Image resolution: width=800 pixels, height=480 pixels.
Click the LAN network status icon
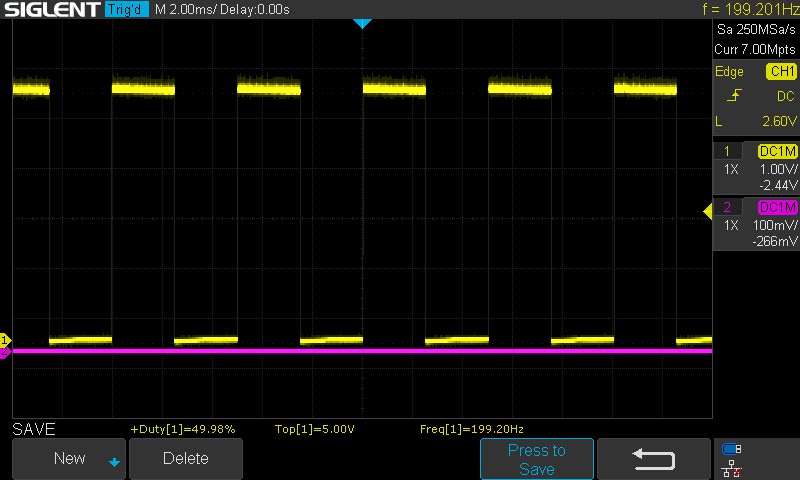pos(731,468)
